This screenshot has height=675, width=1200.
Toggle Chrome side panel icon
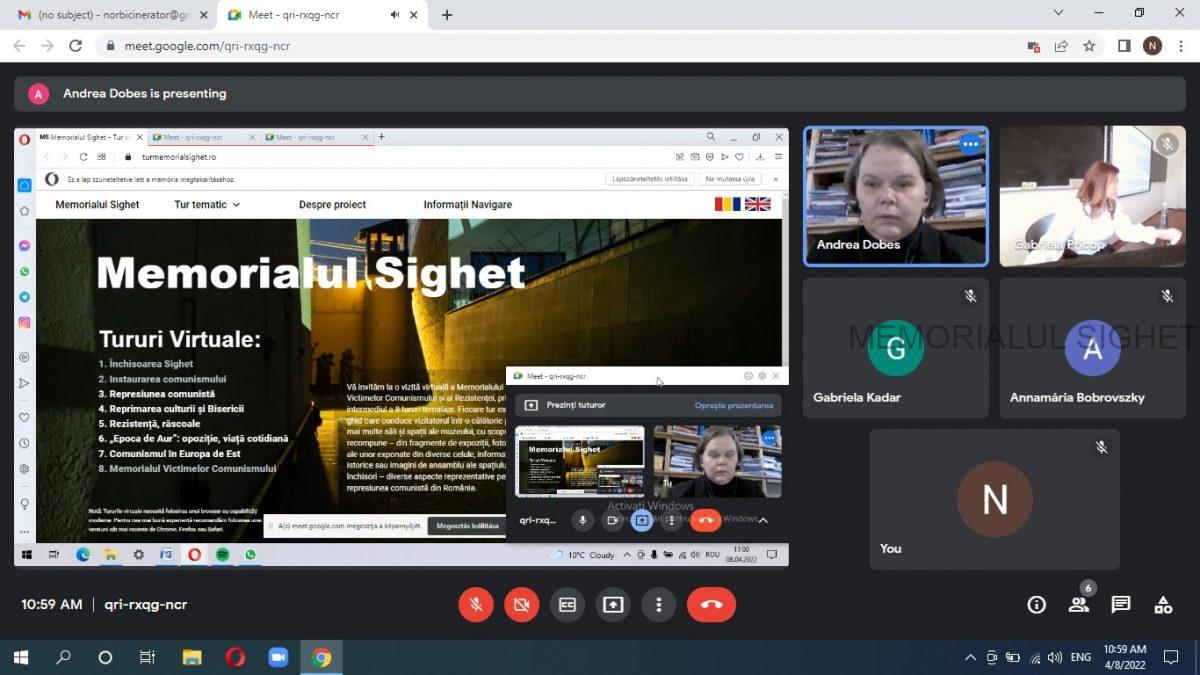click(1124, 46)
